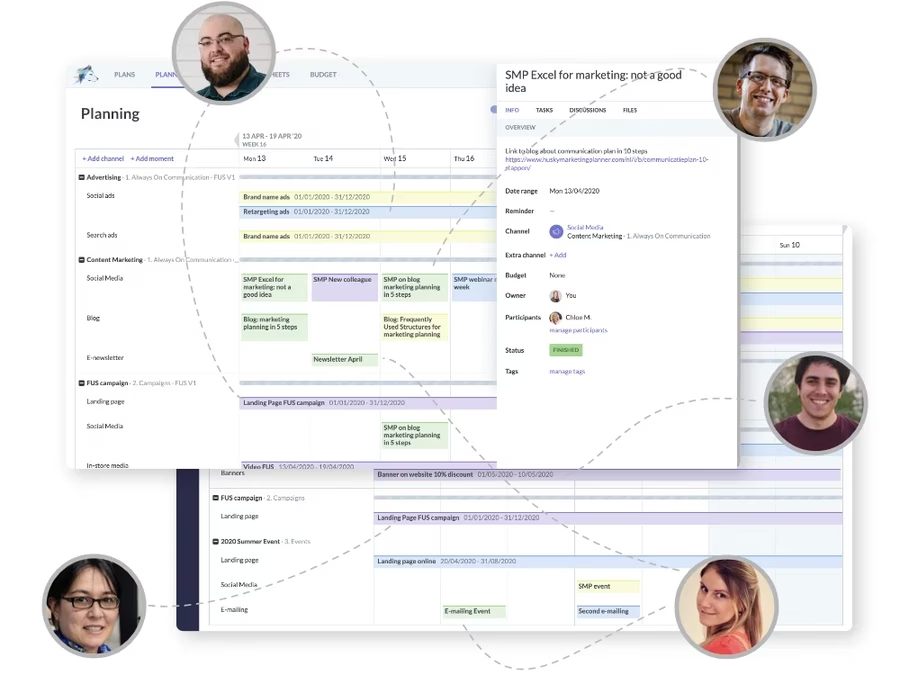Open the 'Landing page online' bar
This screenshot has width=900, height=675.
[608, 561]
